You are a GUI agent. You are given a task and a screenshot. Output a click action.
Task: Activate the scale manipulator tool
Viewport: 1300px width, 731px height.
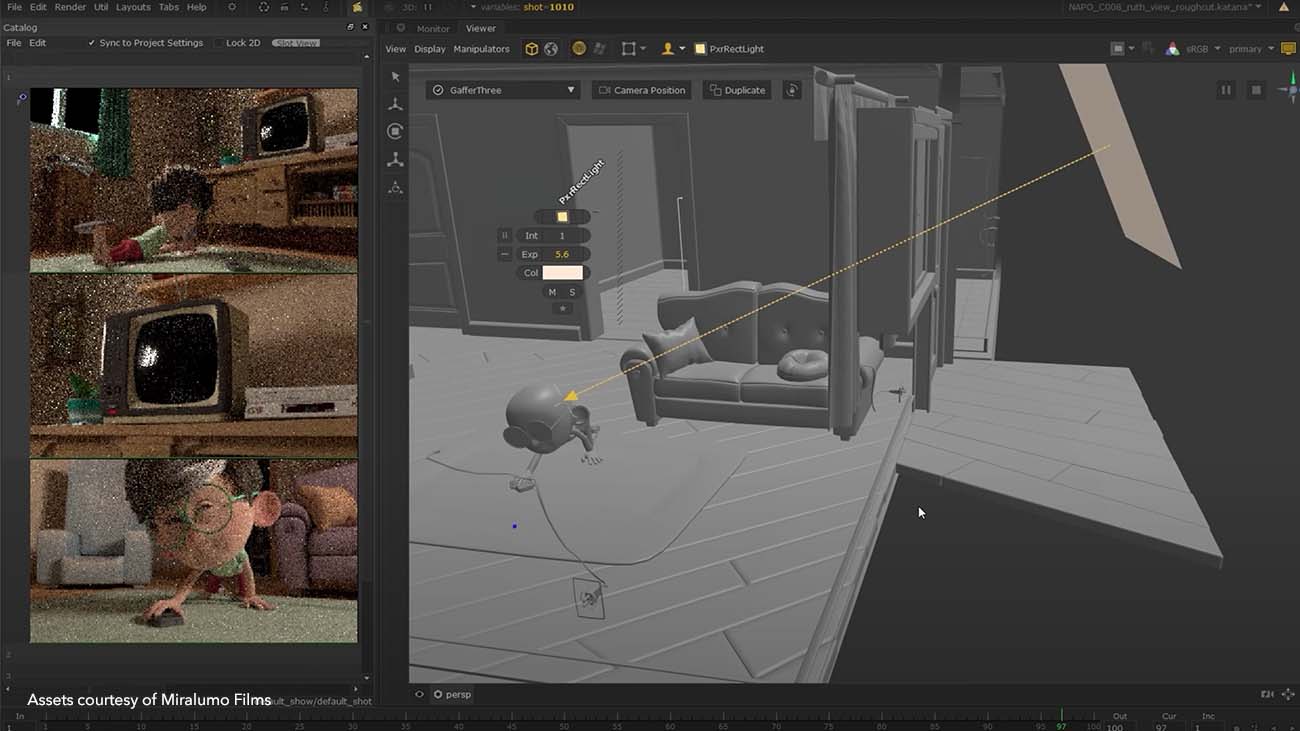coord(396,160)
